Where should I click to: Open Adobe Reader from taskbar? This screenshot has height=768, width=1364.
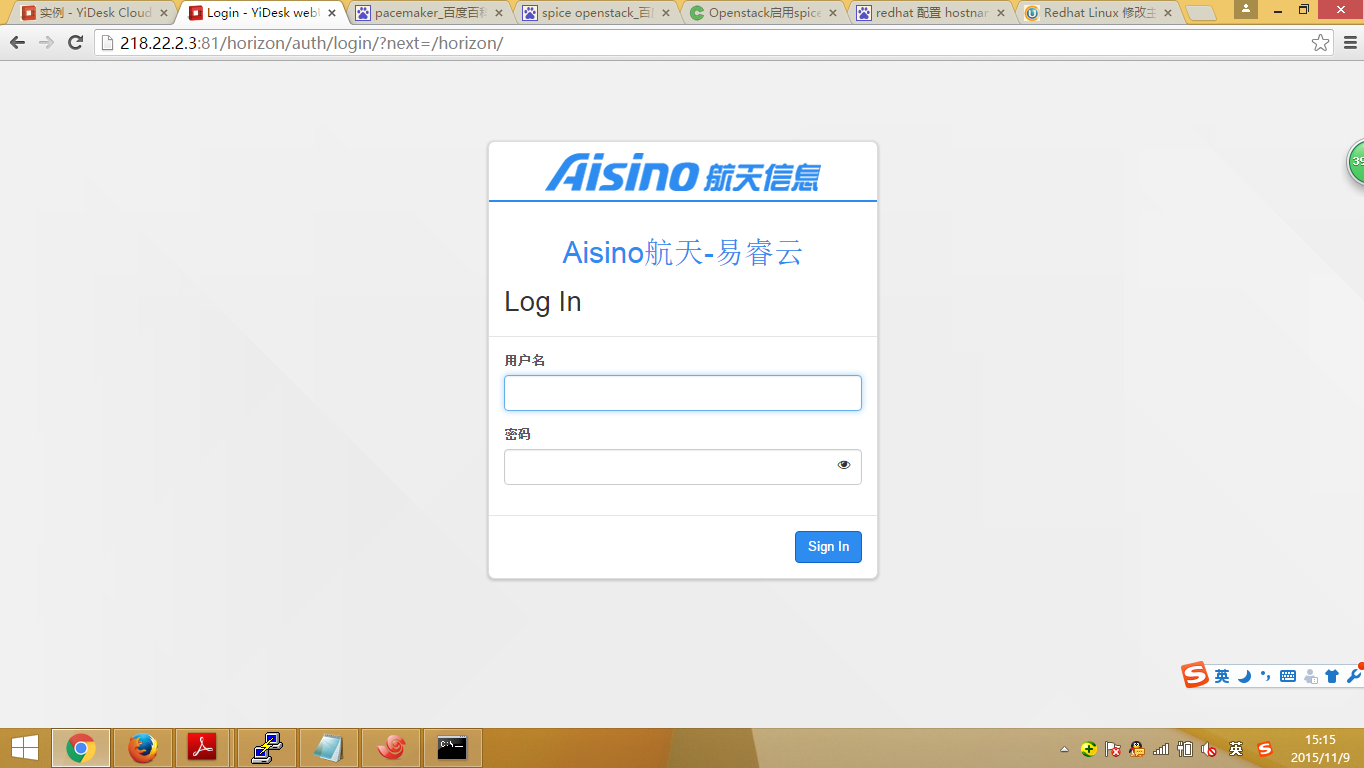(x=203, y=748)
